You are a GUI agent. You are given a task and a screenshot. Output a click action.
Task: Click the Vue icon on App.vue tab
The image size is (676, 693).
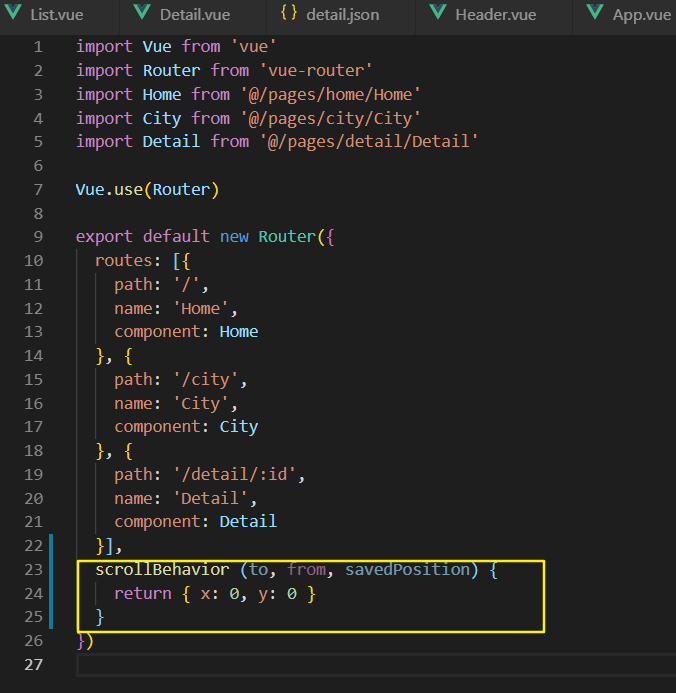click(x=595, y=12)
